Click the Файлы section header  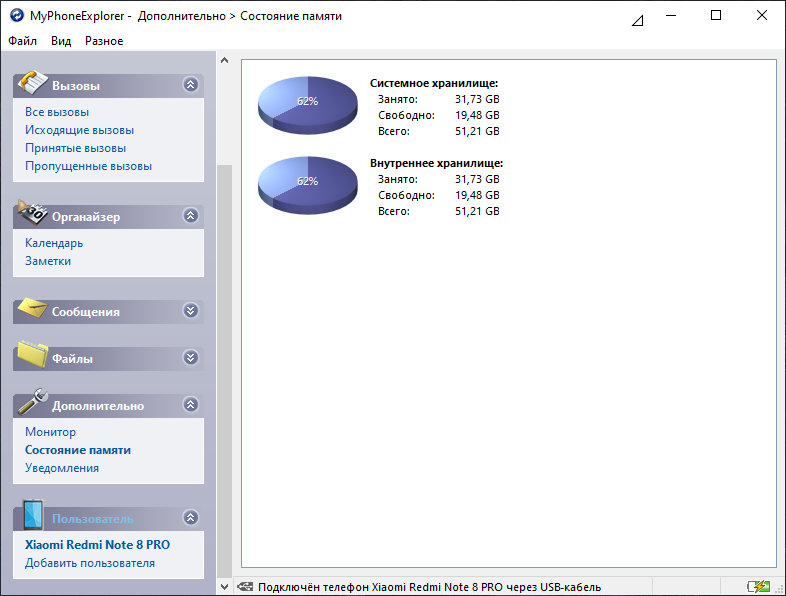(108, 358)
